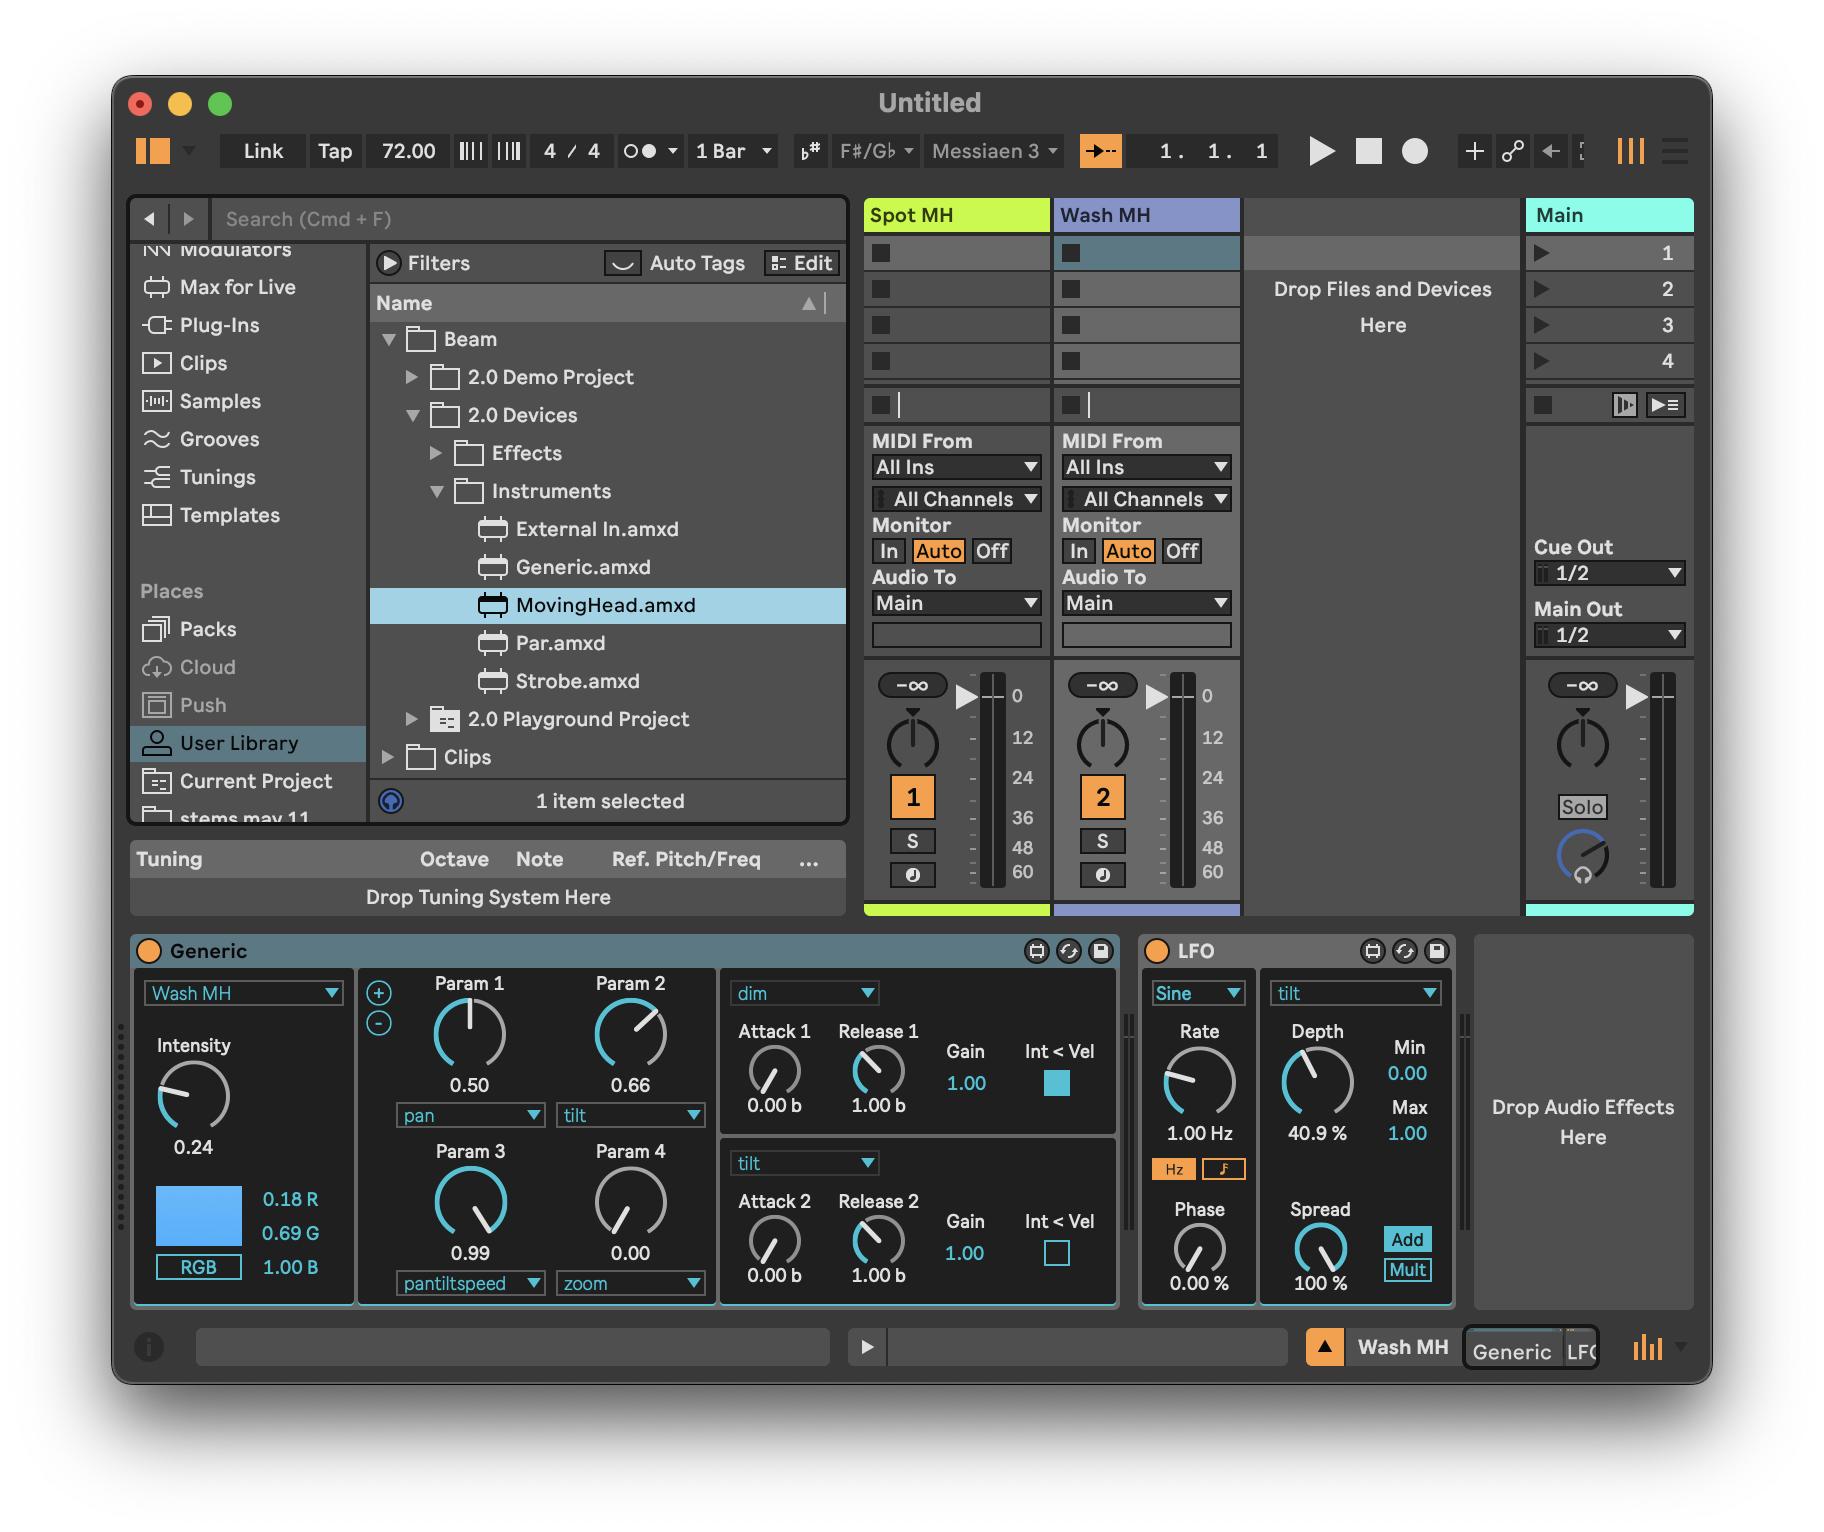Solo the Wash MH track
The height and width of the screenshot is (1532, 1824).
click(x=1103, y=841)
